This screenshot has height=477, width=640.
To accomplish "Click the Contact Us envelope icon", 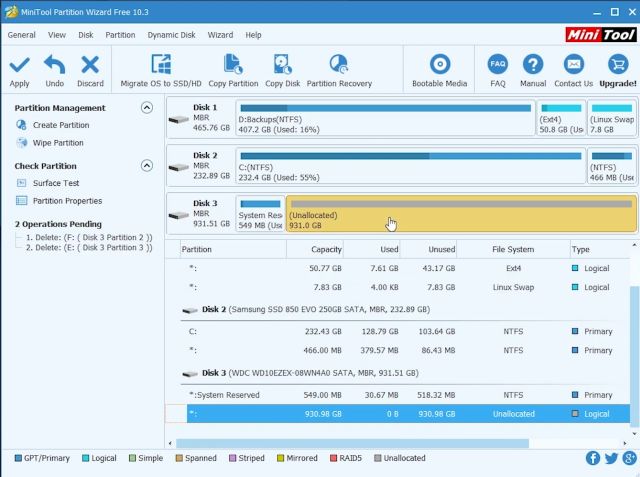I will pos(573,64).
